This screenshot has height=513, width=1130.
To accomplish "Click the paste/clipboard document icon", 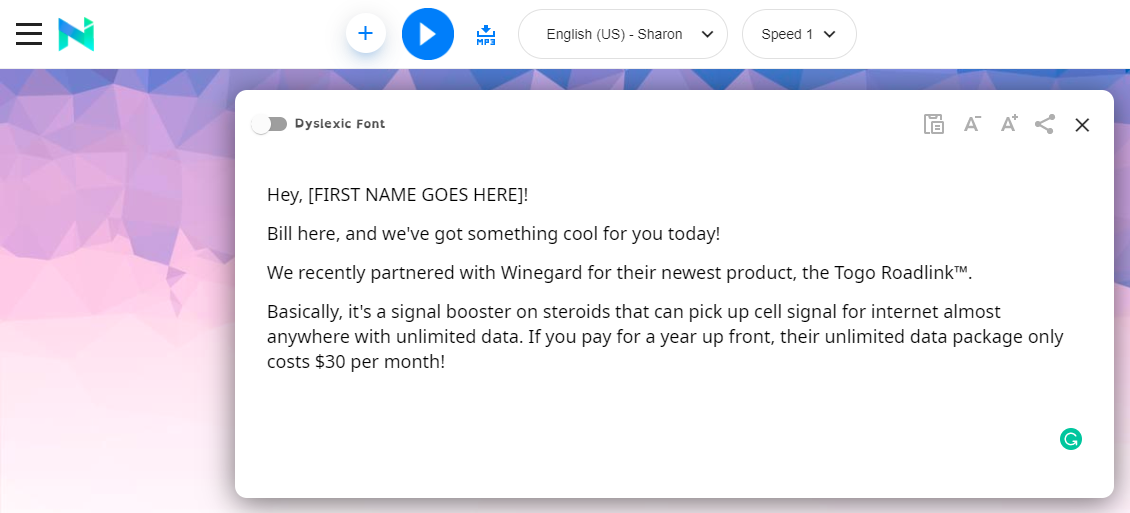I will 934,124.
